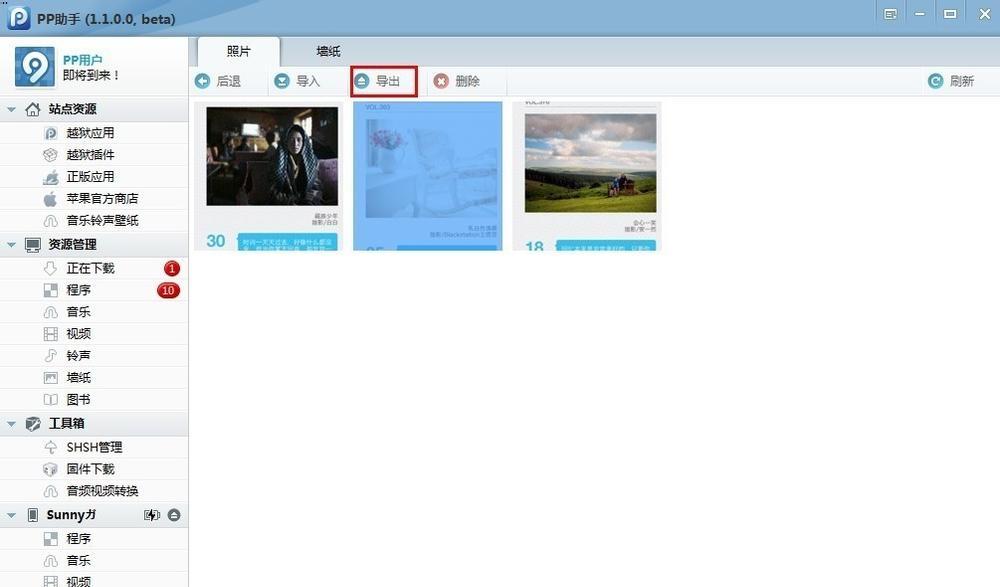
Task: Click the 图书 label in the sidebar
Action: pyautogui.click(x=78, y=399)
